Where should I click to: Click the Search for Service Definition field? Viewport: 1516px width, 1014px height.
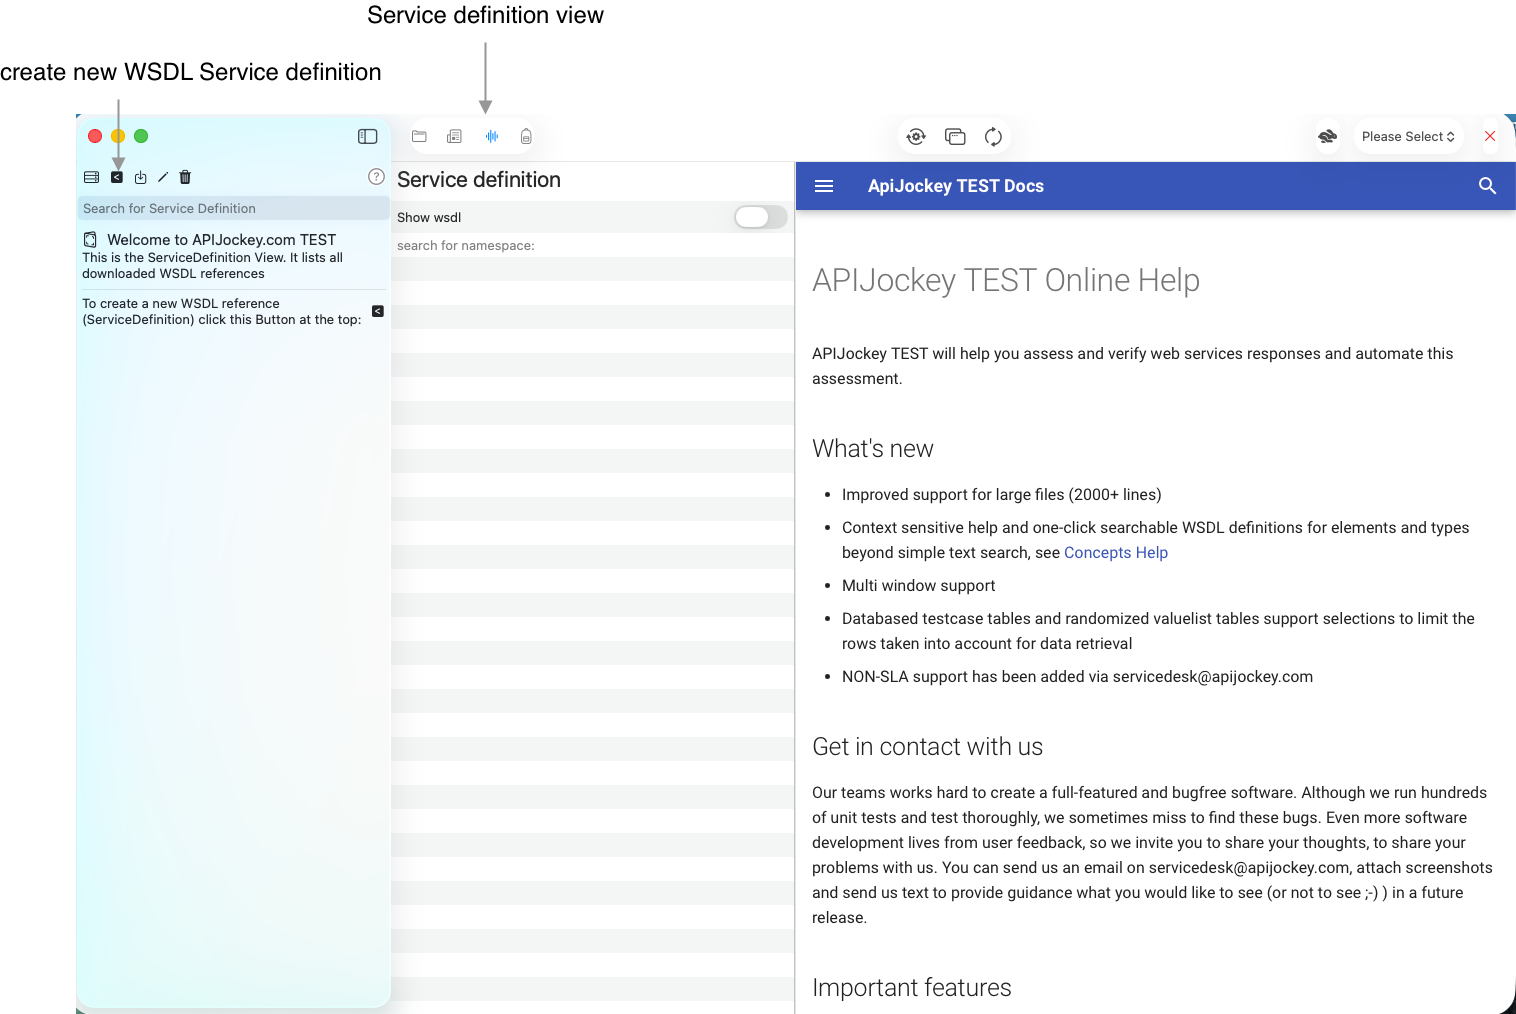pyautogui.click(x=233, y=208)
